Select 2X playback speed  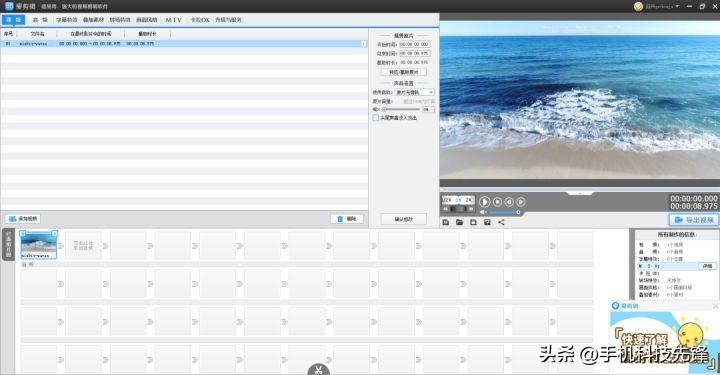point(469,200)
